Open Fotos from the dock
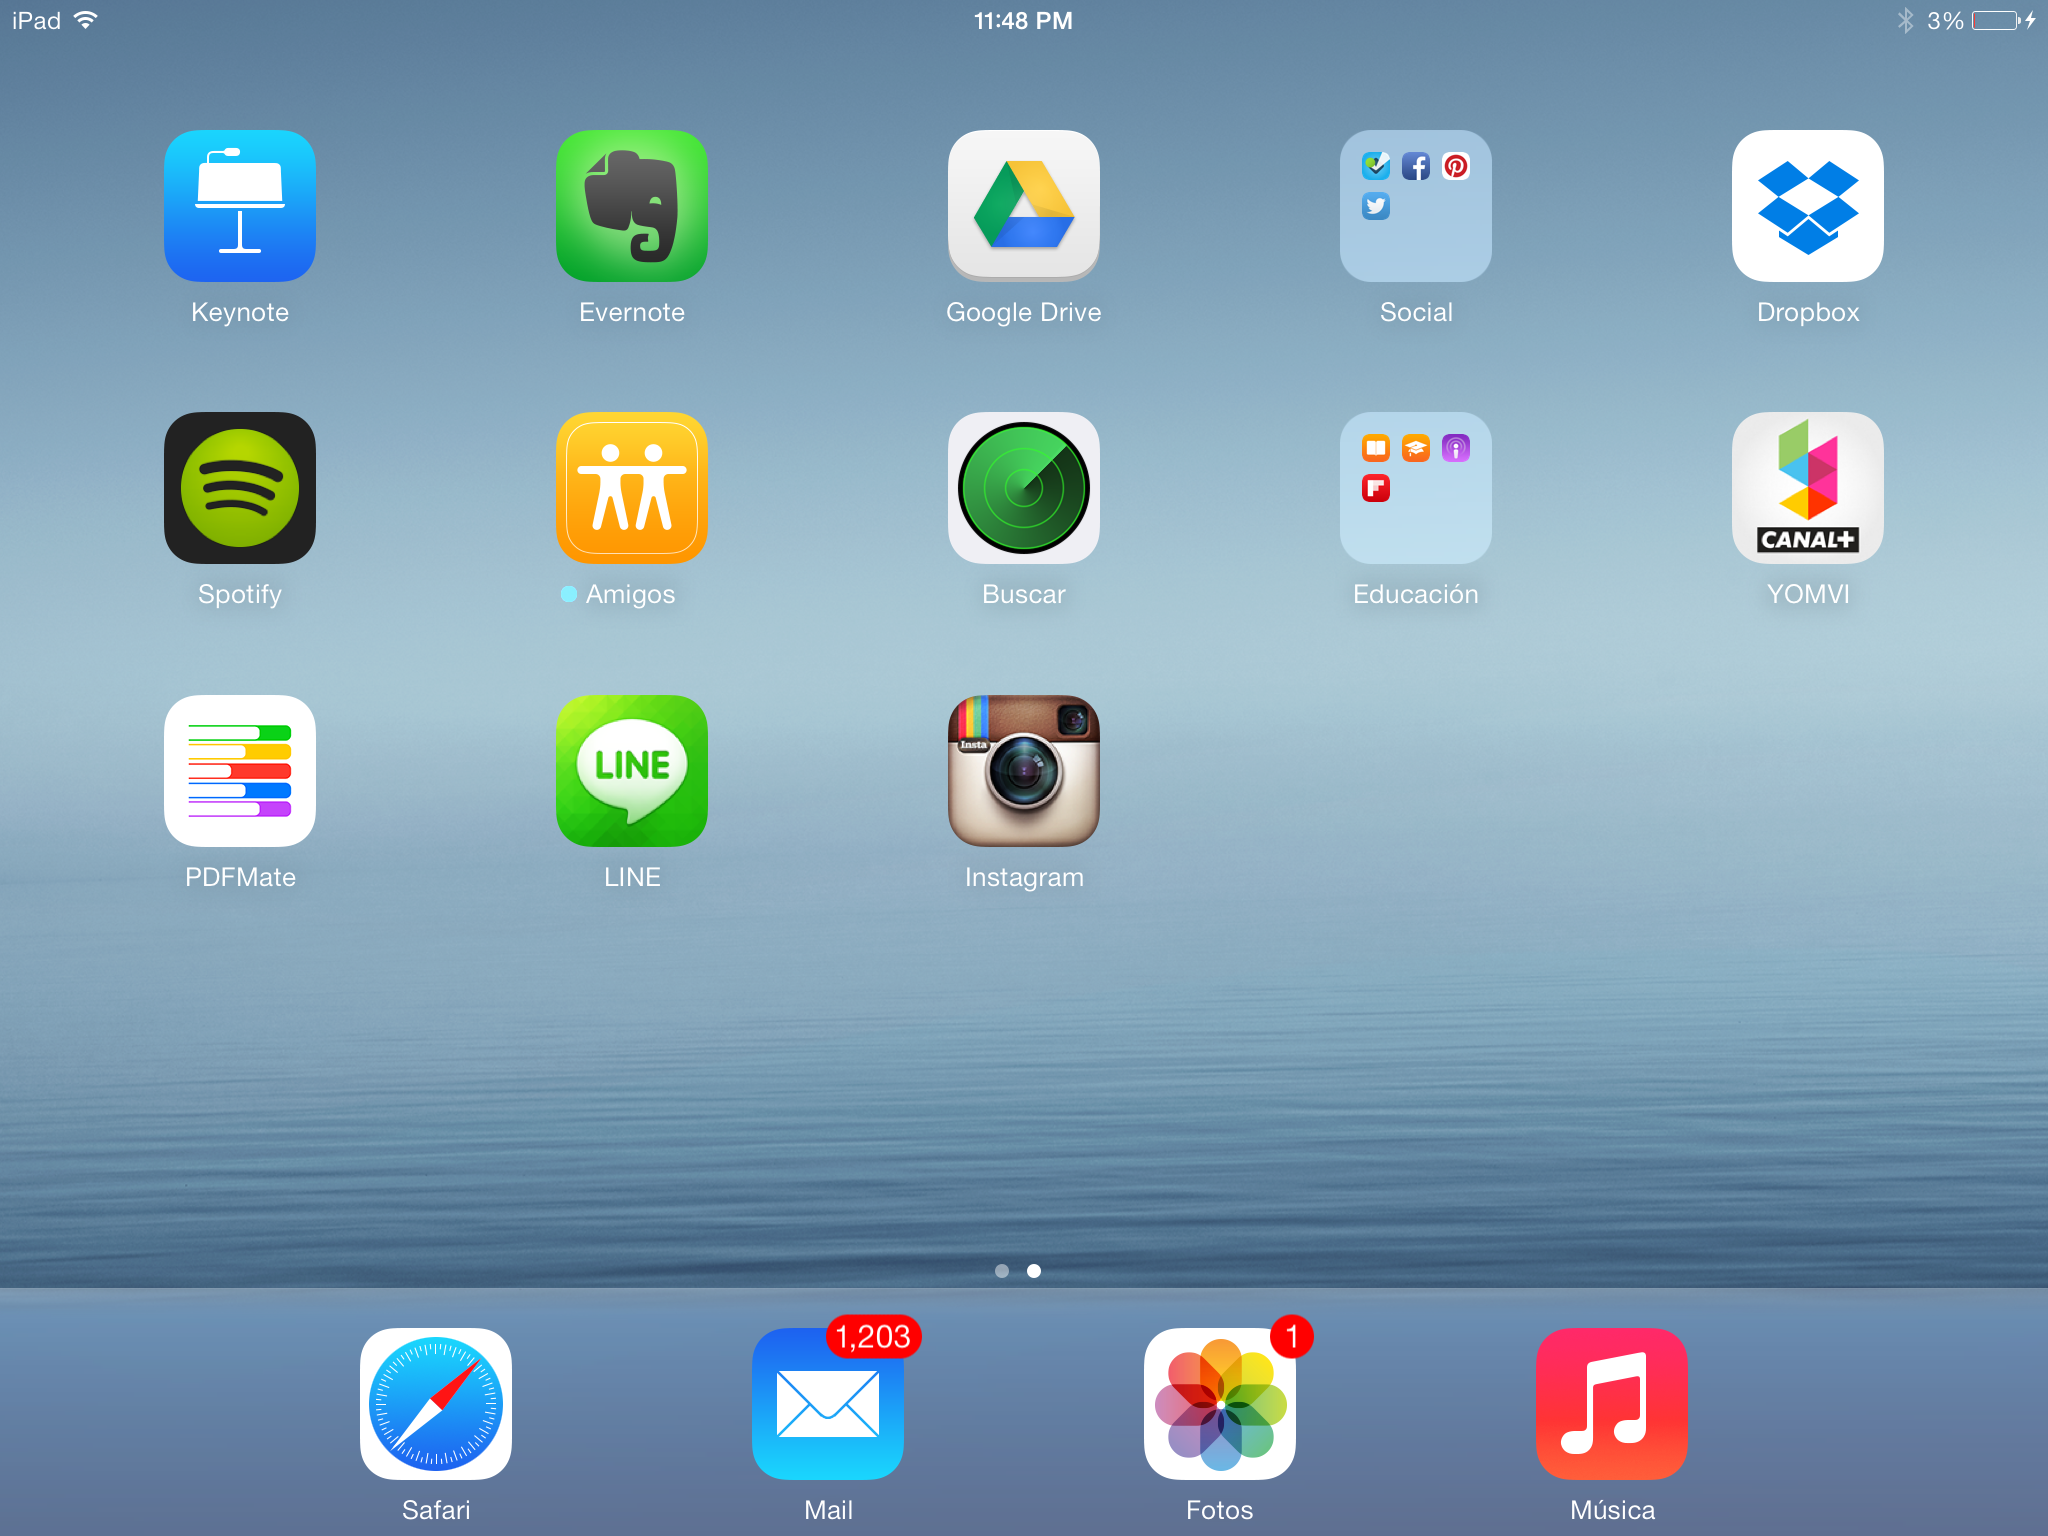Viewport: 2048px width, 1536px height. (x=1220, y=1404)
